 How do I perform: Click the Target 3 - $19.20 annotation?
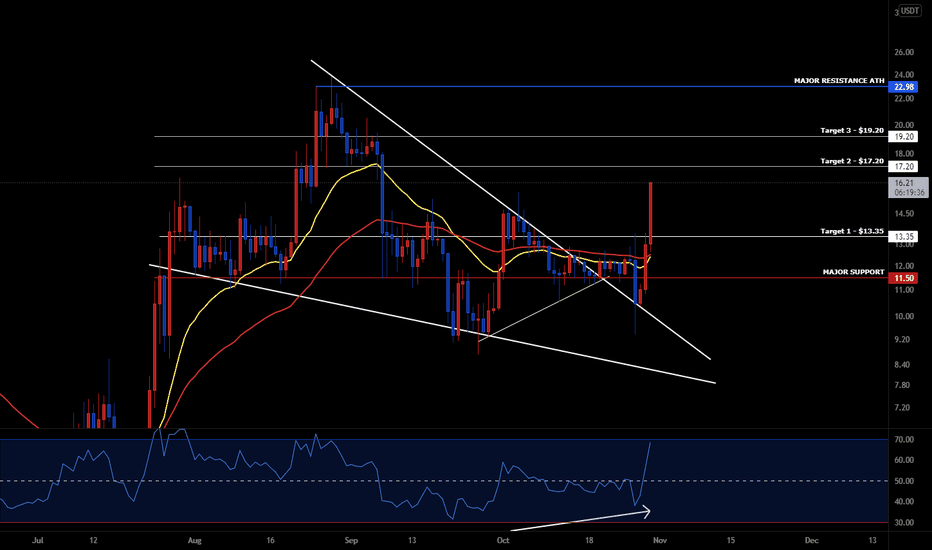coord(852,130)
